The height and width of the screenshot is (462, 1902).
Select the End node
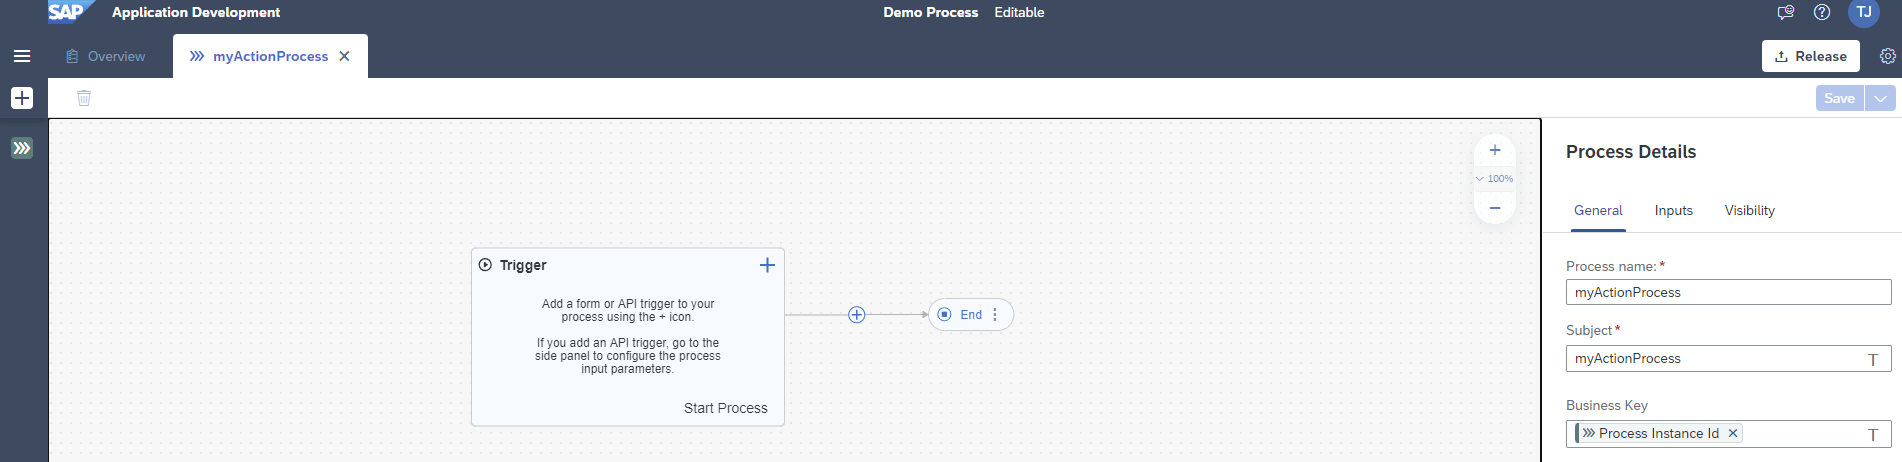(x=971, y=315)
